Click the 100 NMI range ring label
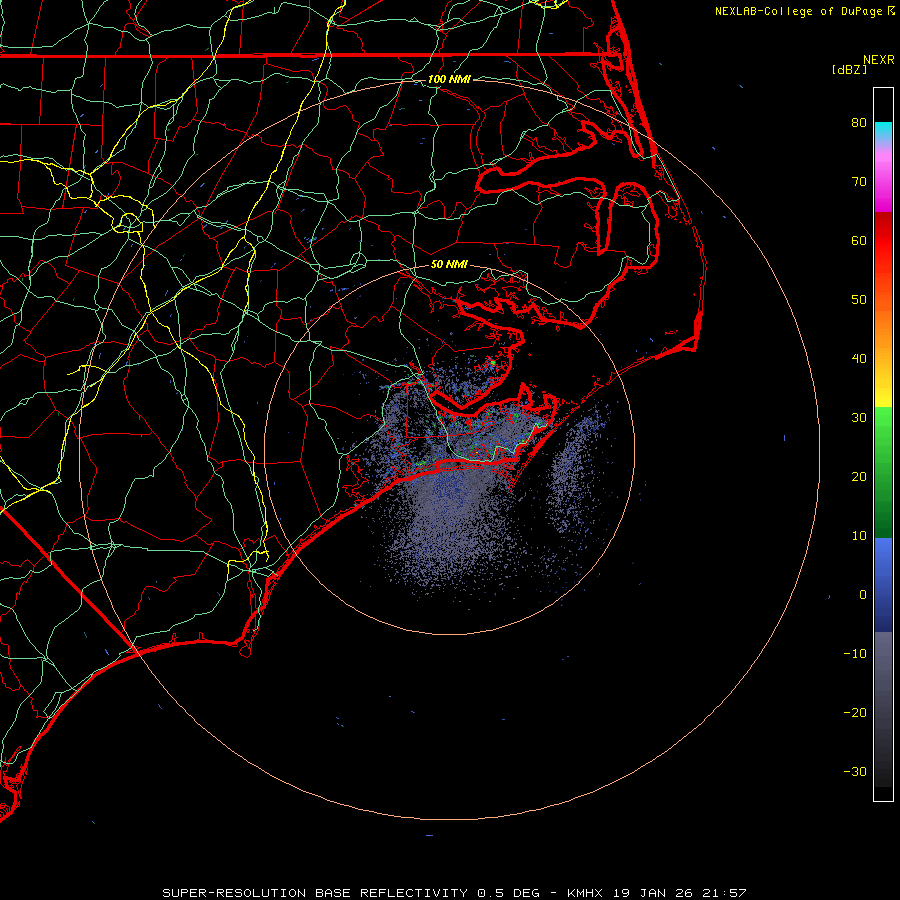Image resolution: width=900 pixels, height=900 pixels. click(x=449, y=79)
